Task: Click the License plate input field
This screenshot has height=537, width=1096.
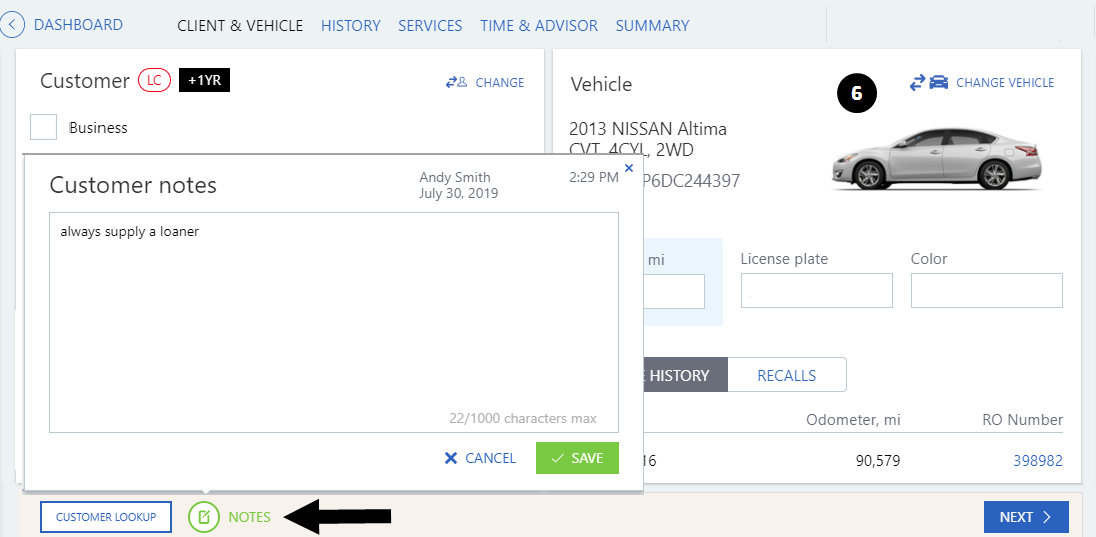Action: click(816, 291)
